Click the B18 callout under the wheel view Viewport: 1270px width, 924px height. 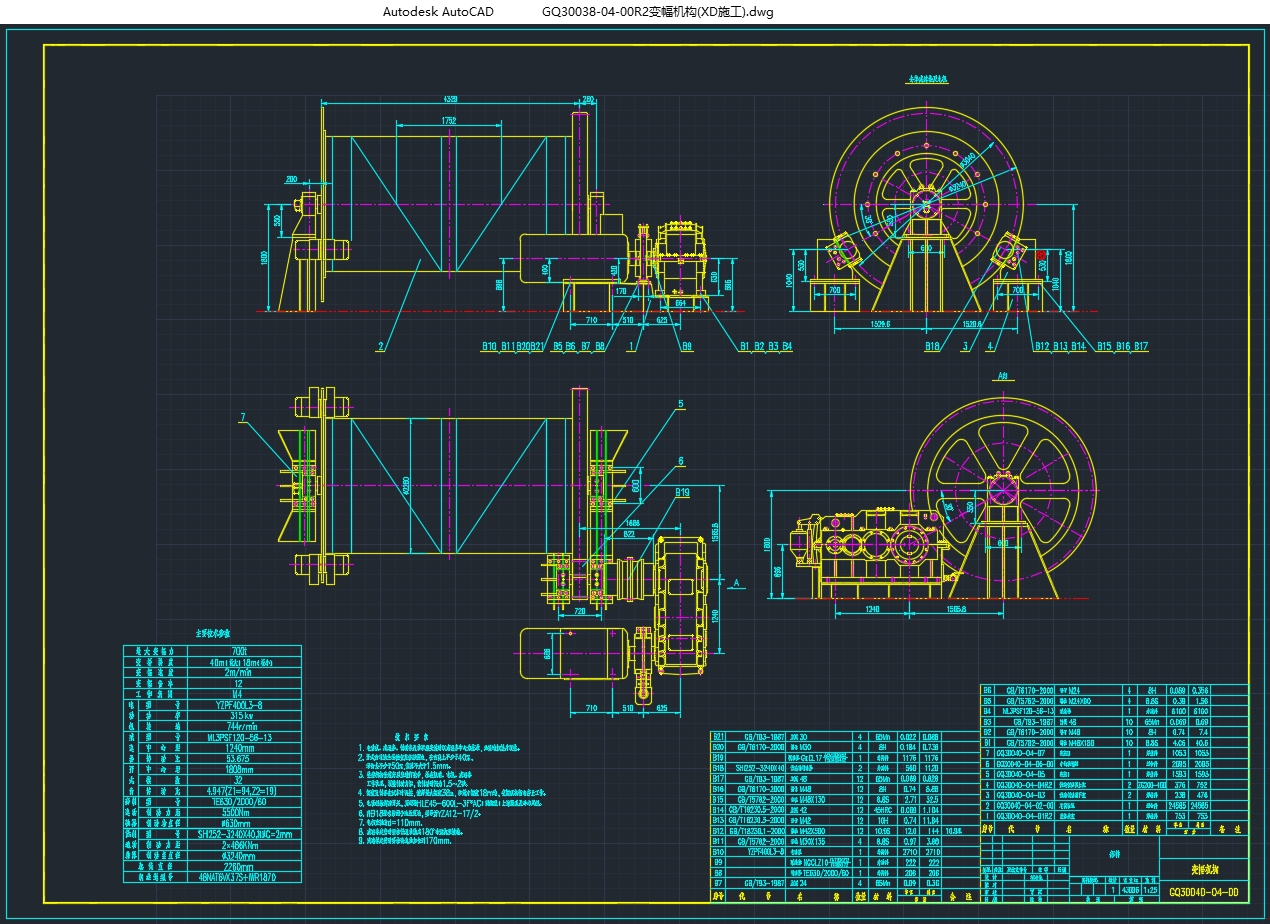coord(932,347)
